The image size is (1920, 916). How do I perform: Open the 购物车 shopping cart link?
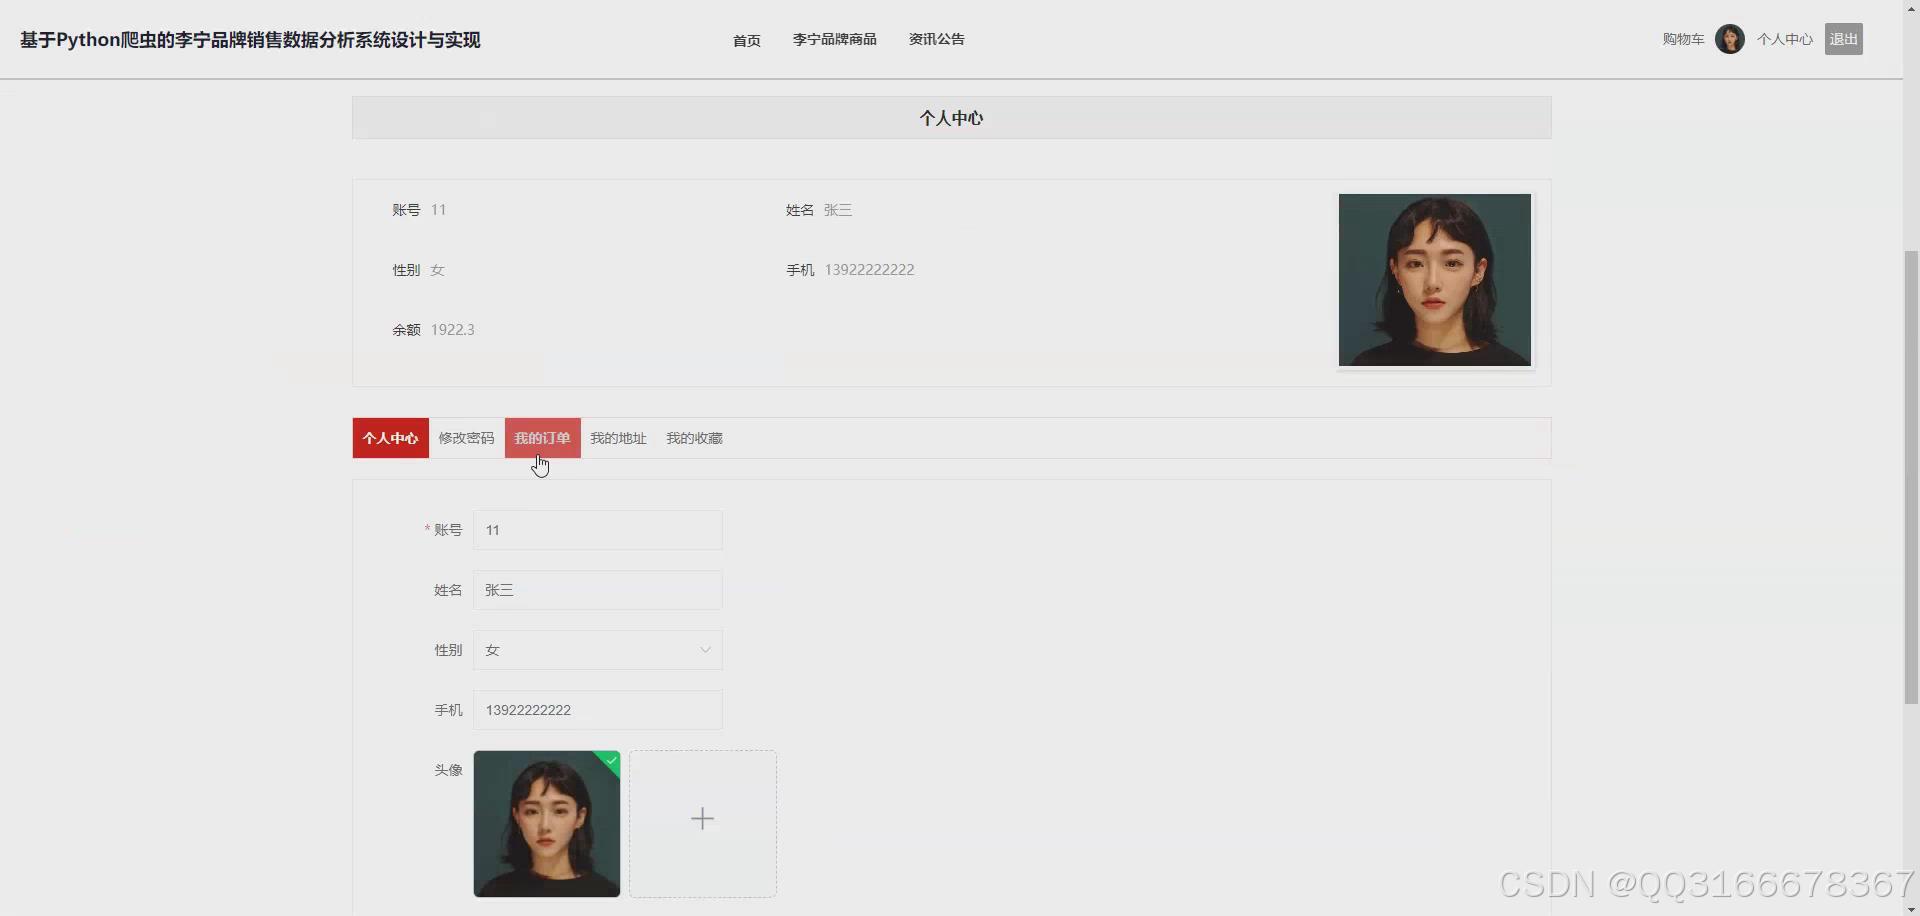[x=1683, y=39]
